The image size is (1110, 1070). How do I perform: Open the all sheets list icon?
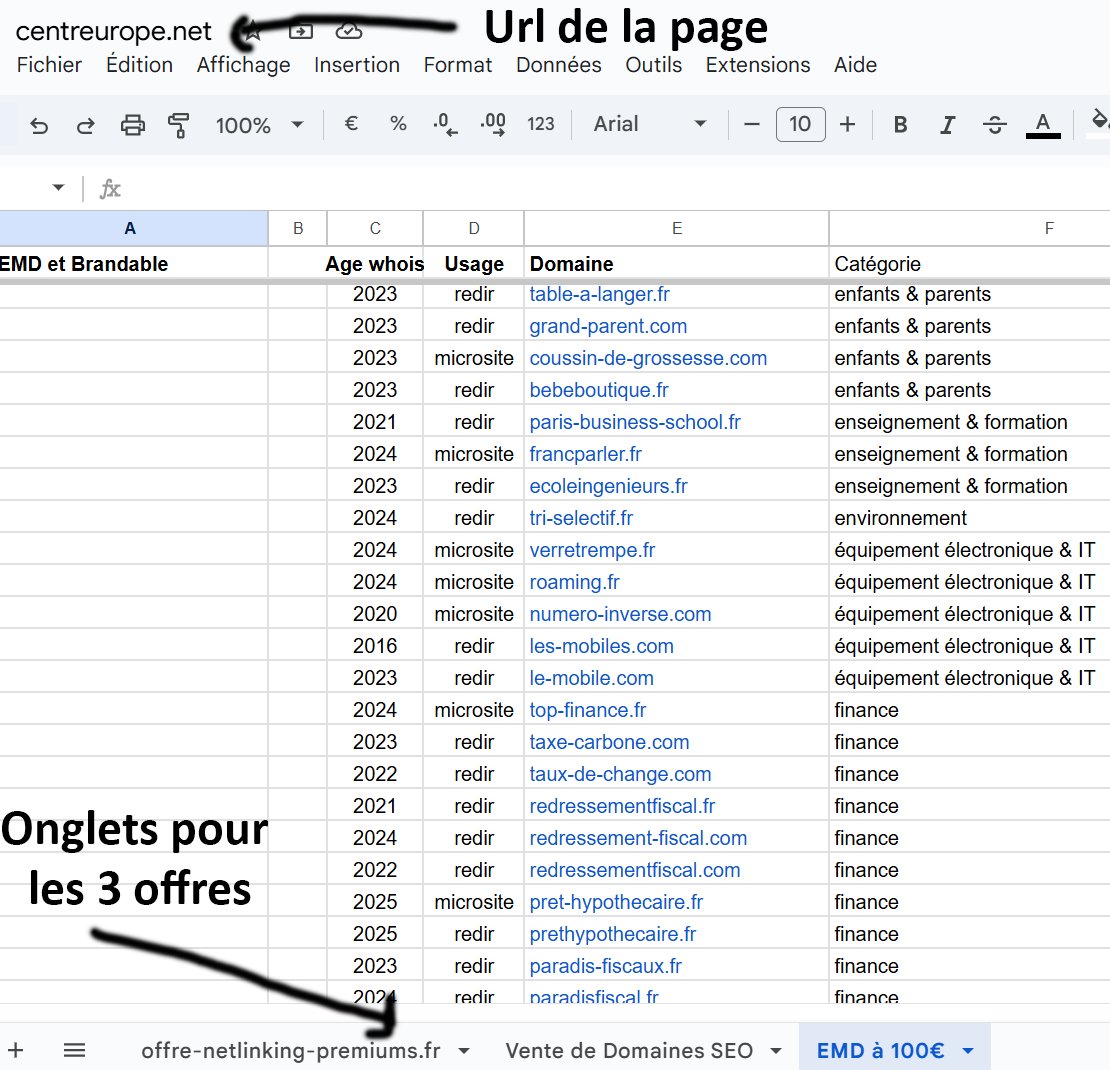pyautogui.click(x=74, y=1050)
